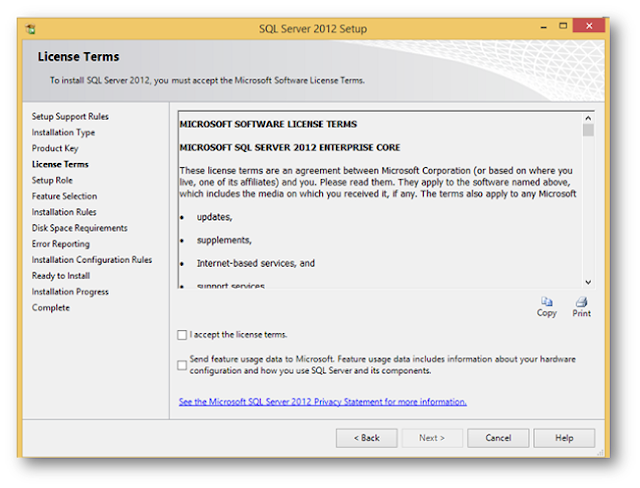Screen dimensions: 640x488
Task: Click the license text scrollbar thumb
Action: [x=588, y=130]
